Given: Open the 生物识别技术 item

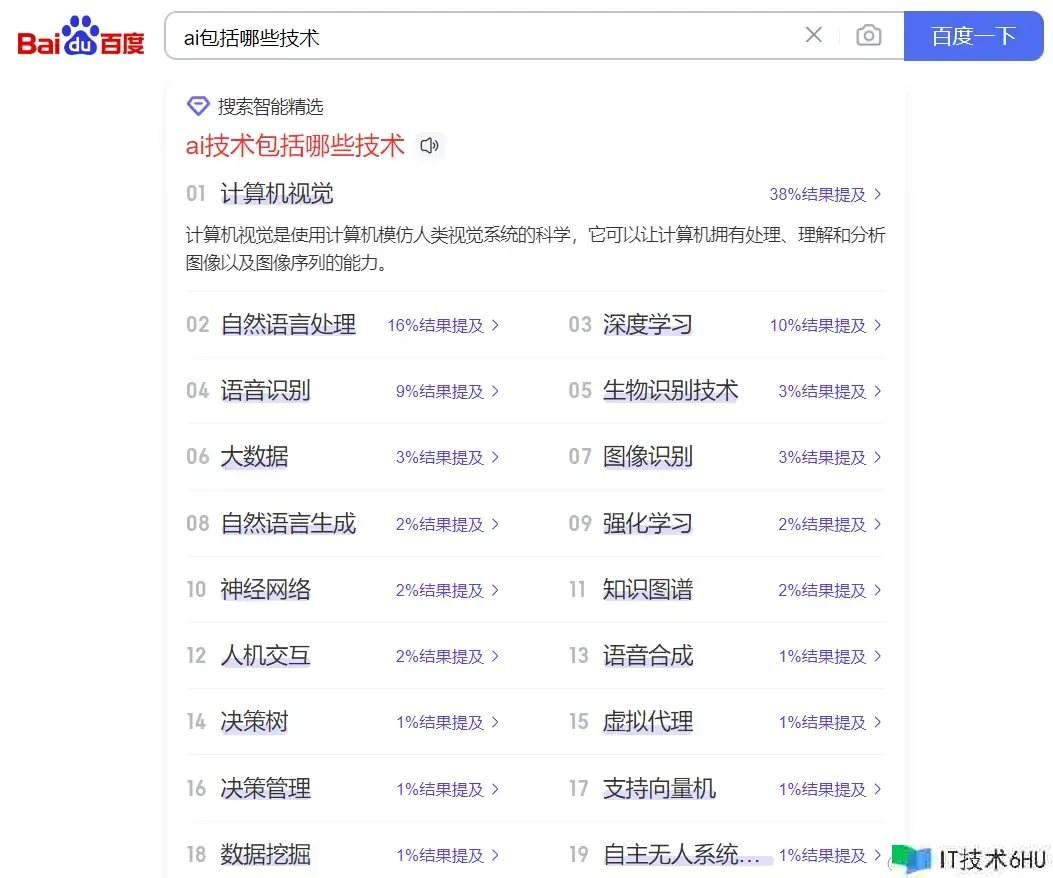Looking at the screenshot, I should pos(670,391).
